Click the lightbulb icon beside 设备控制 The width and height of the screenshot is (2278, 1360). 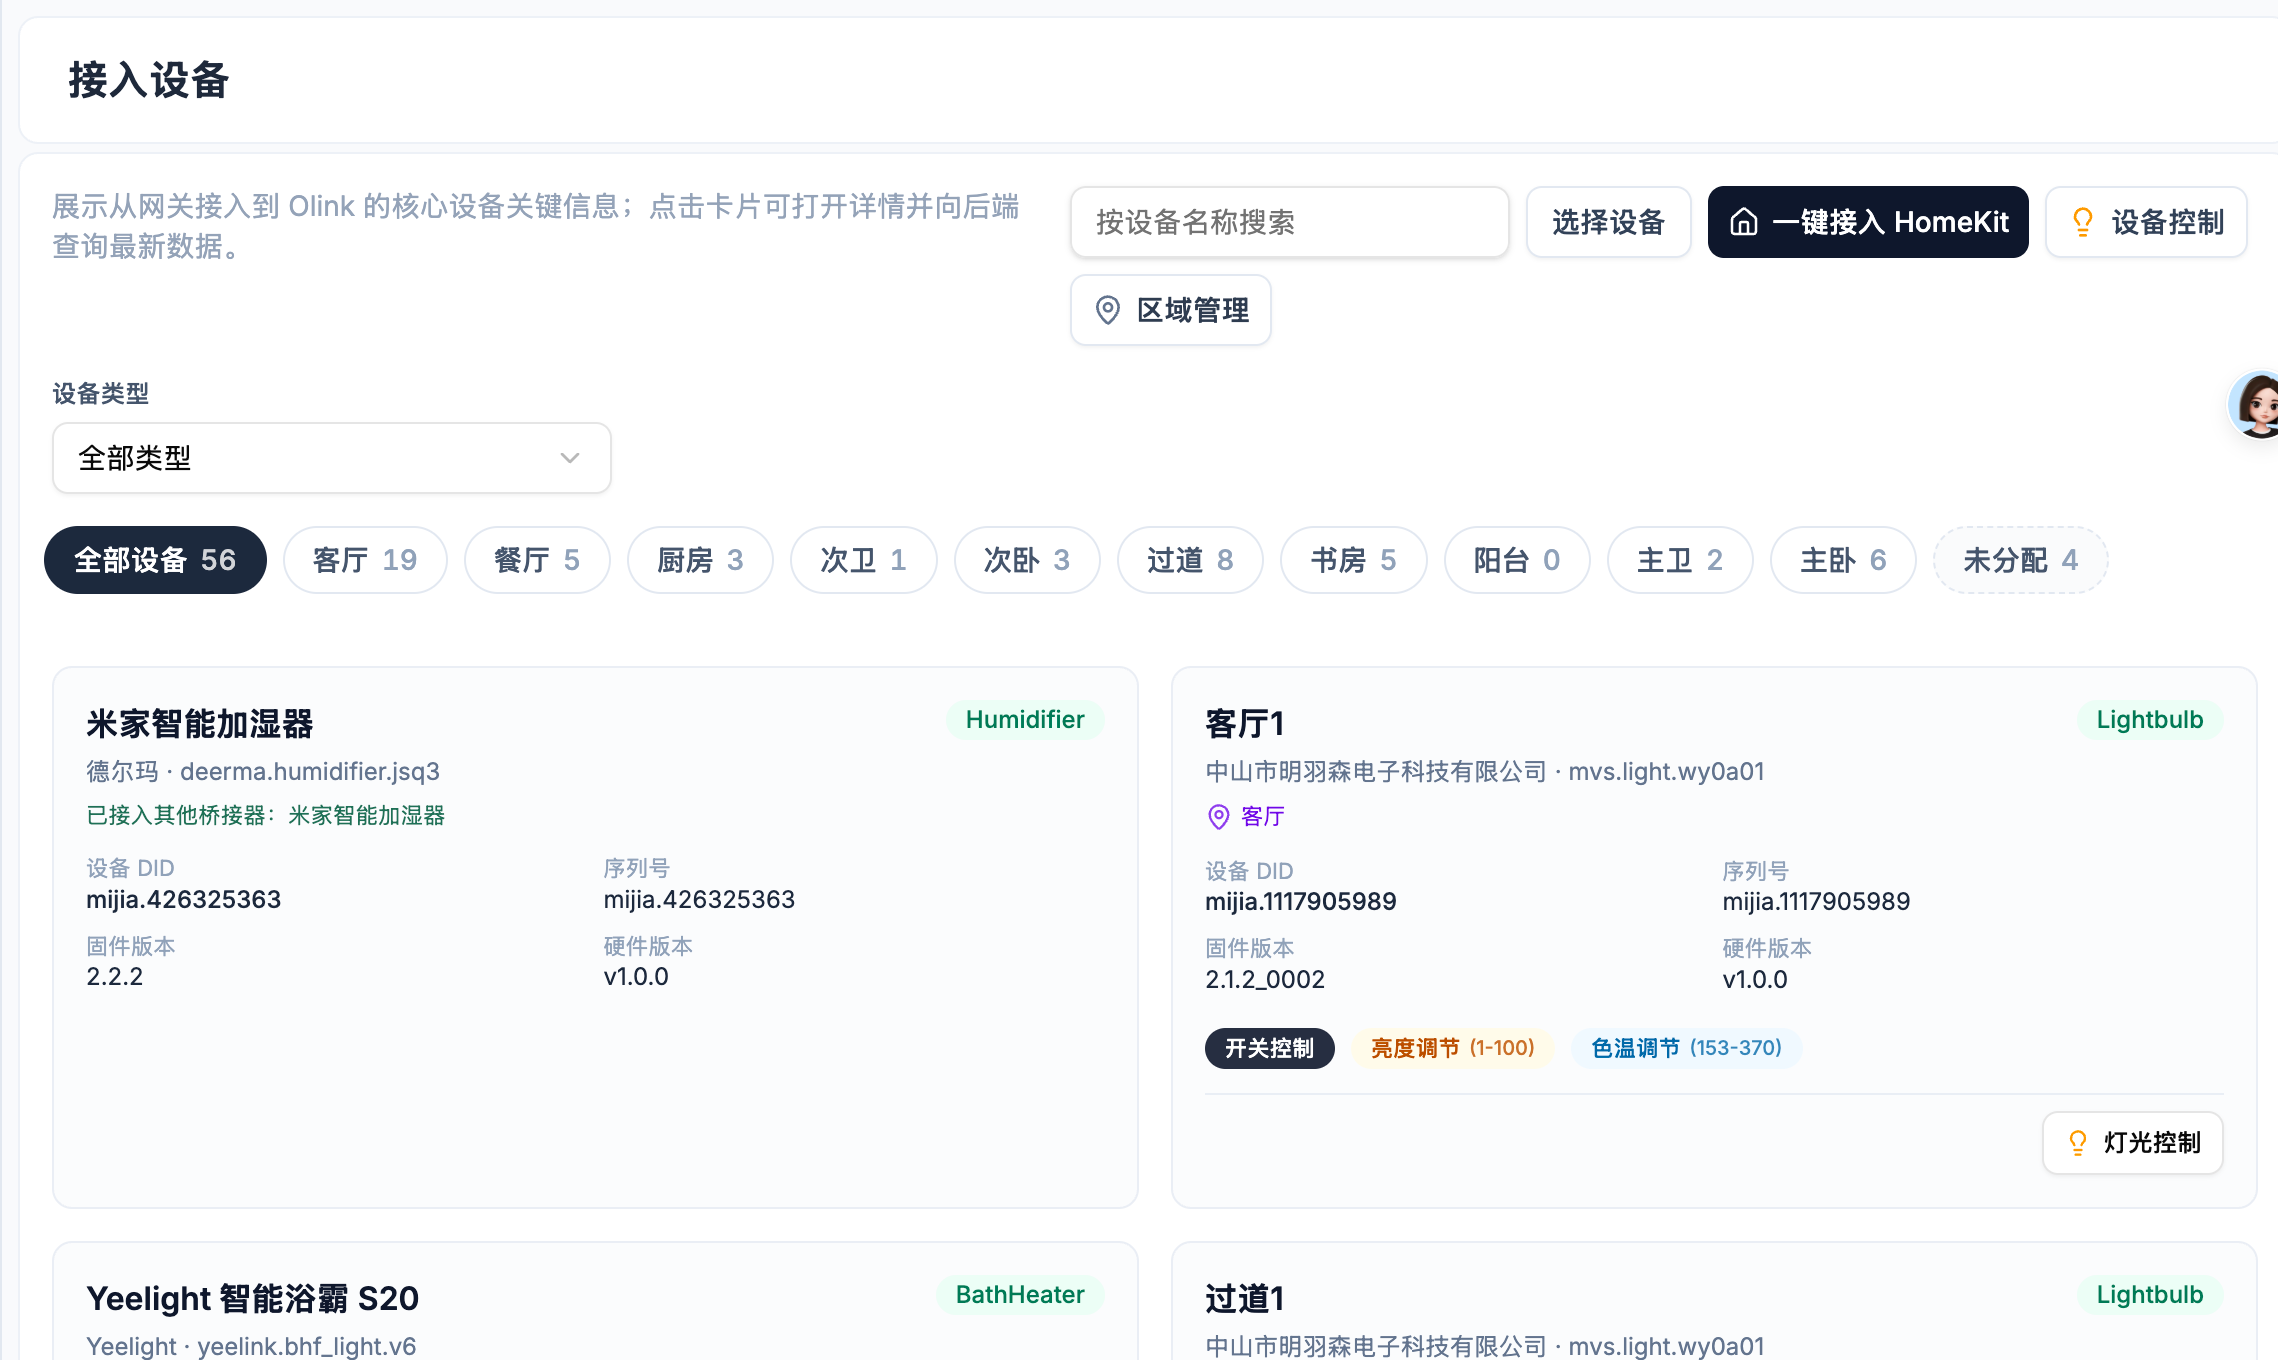(2083, 222)
